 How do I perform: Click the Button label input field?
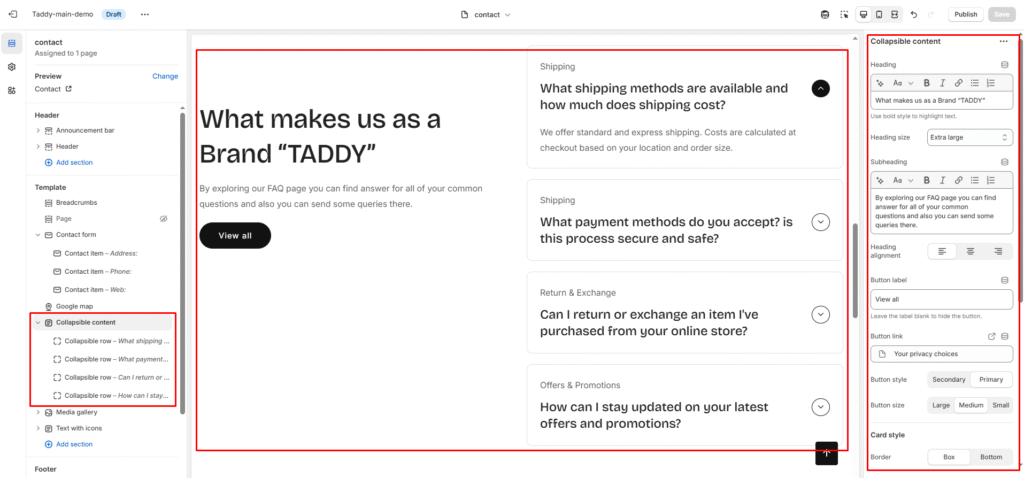tap(942, 299)
